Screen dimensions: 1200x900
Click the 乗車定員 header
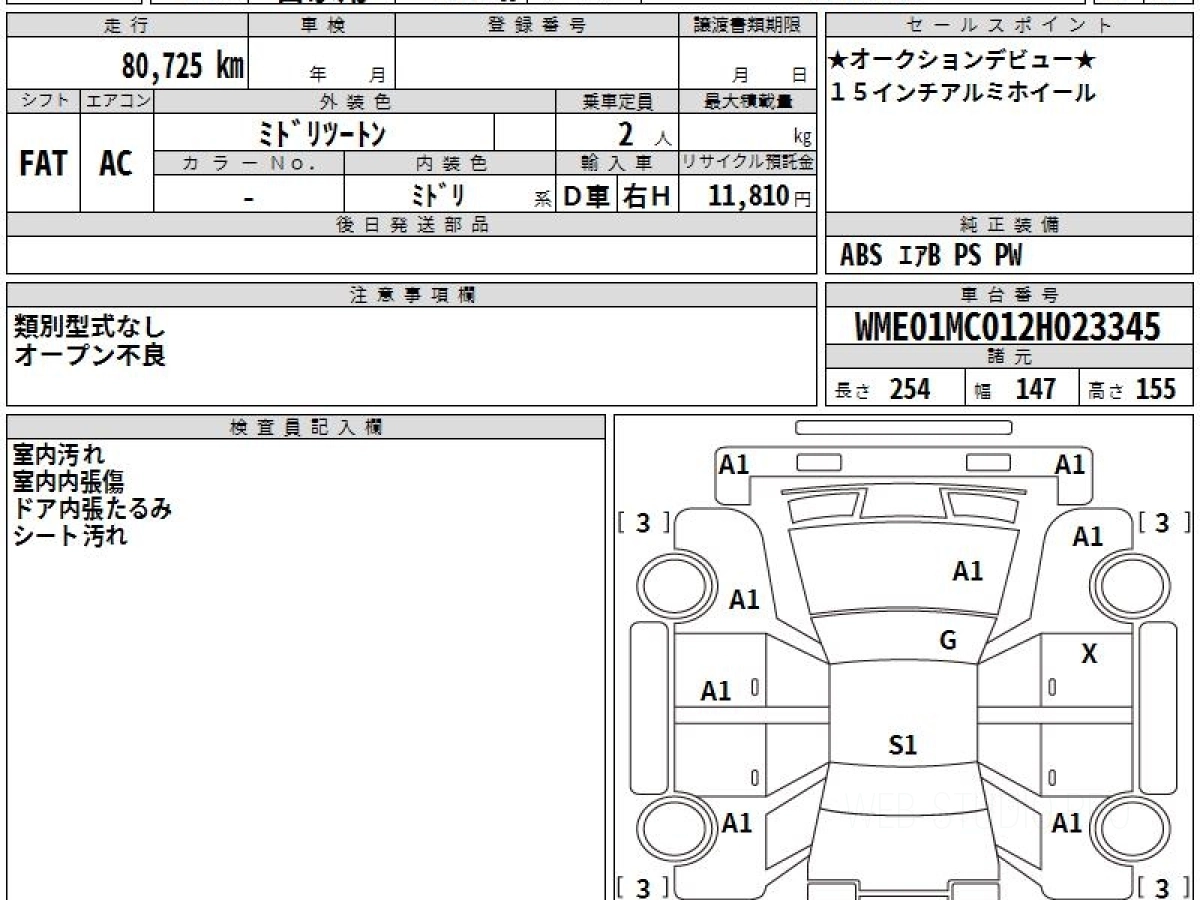tap(617, 101)
